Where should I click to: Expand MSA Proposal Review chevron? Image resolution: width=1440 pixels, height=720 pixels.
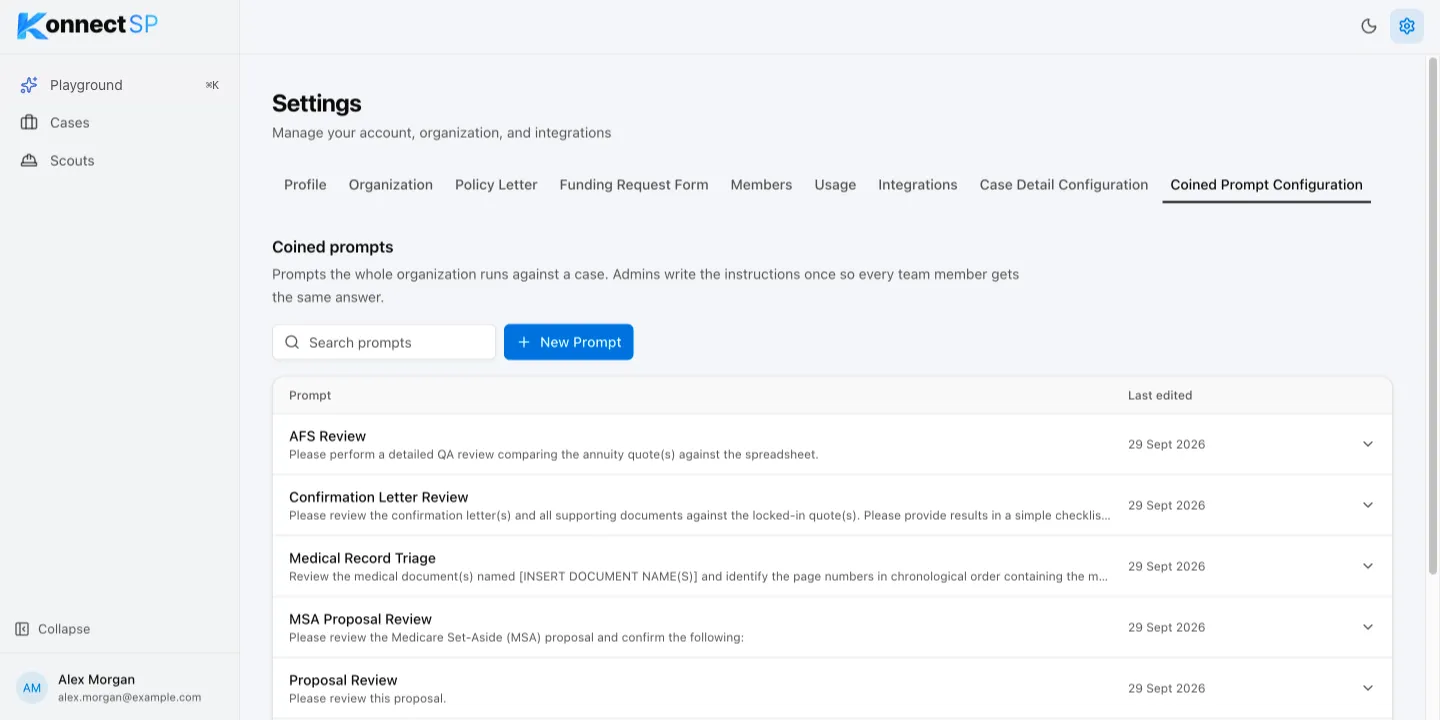pyautogui.click(x=1368, y=627)
